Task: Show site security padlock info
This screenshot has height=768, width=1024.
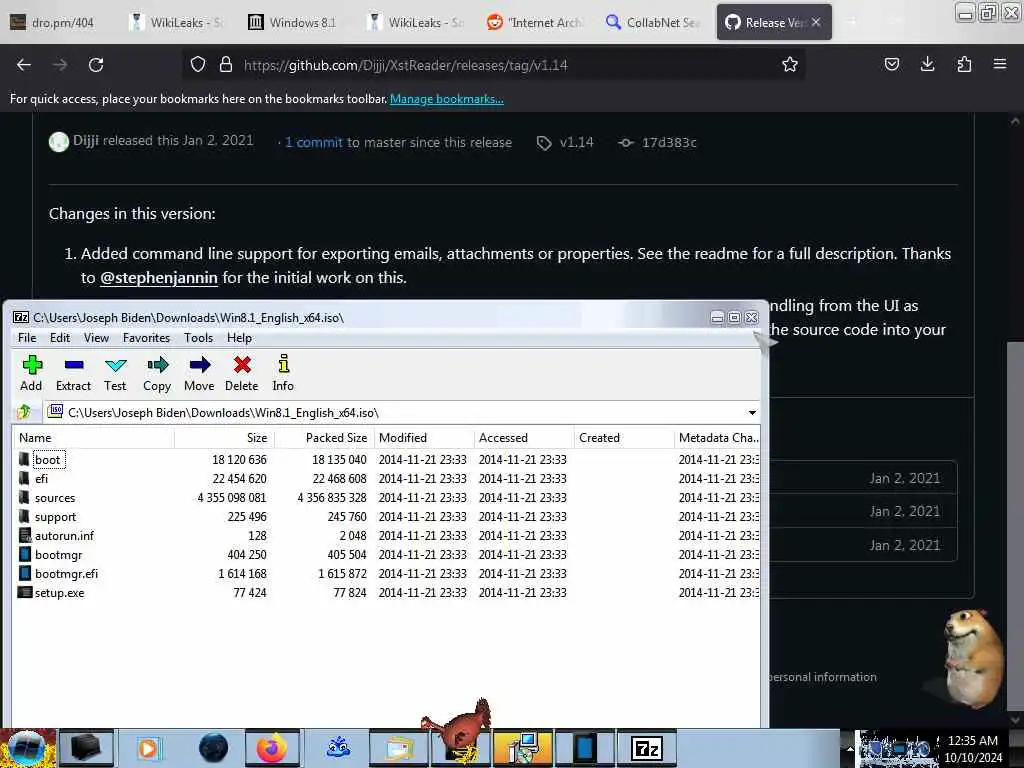Action: (226, 65)
